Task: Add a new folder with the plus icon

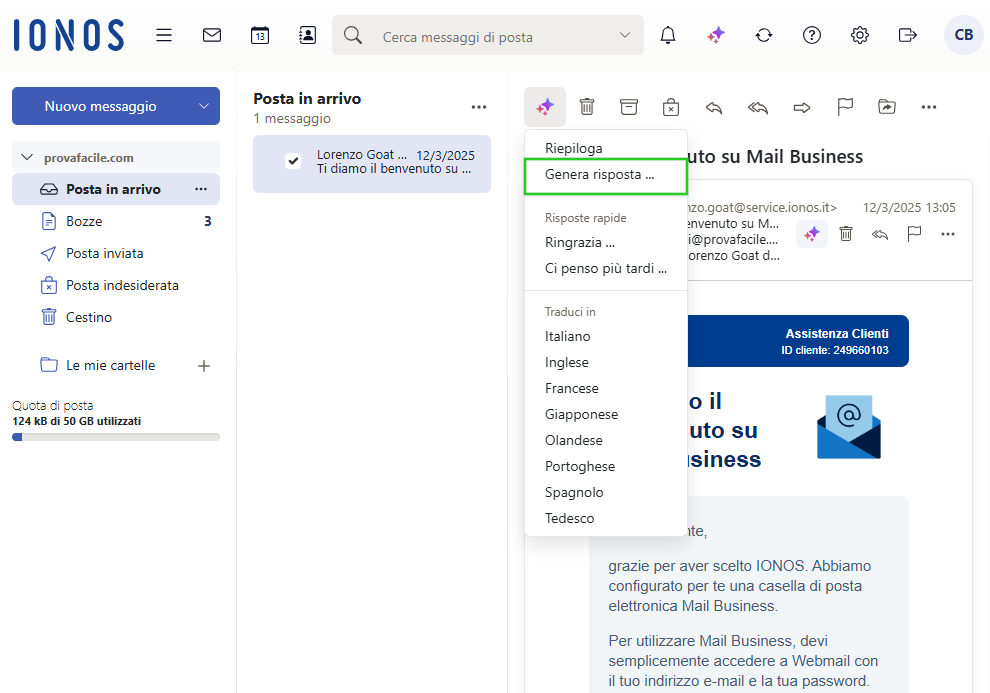Action: (204, 366)
